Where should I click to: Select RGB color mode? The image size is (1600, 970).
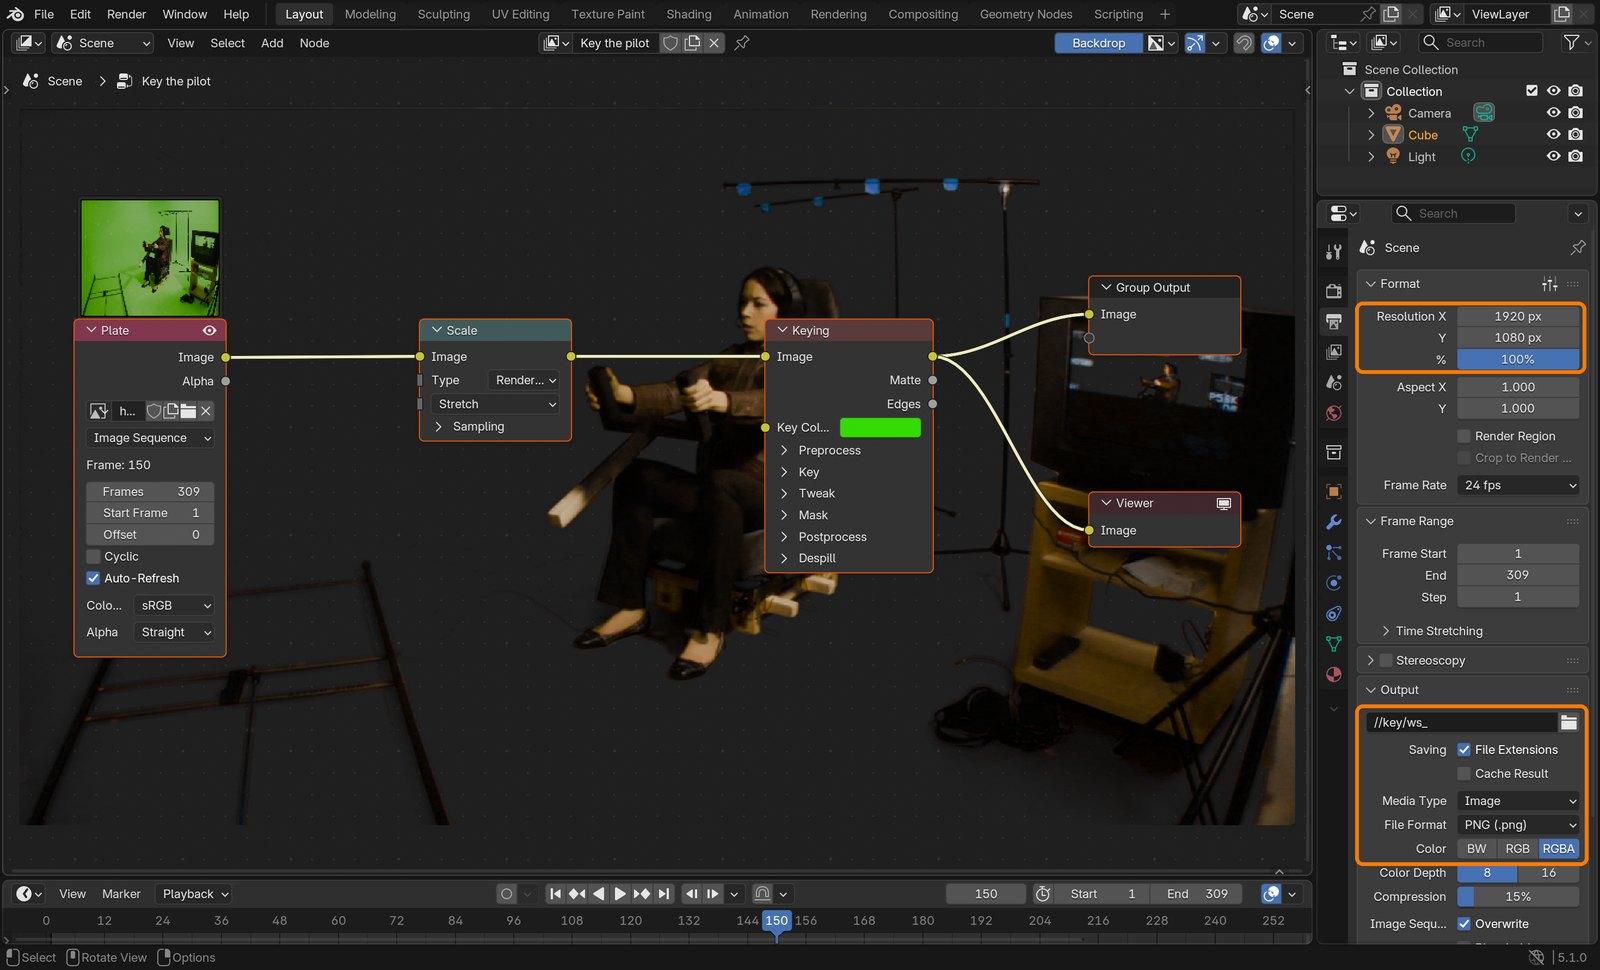1517,849
